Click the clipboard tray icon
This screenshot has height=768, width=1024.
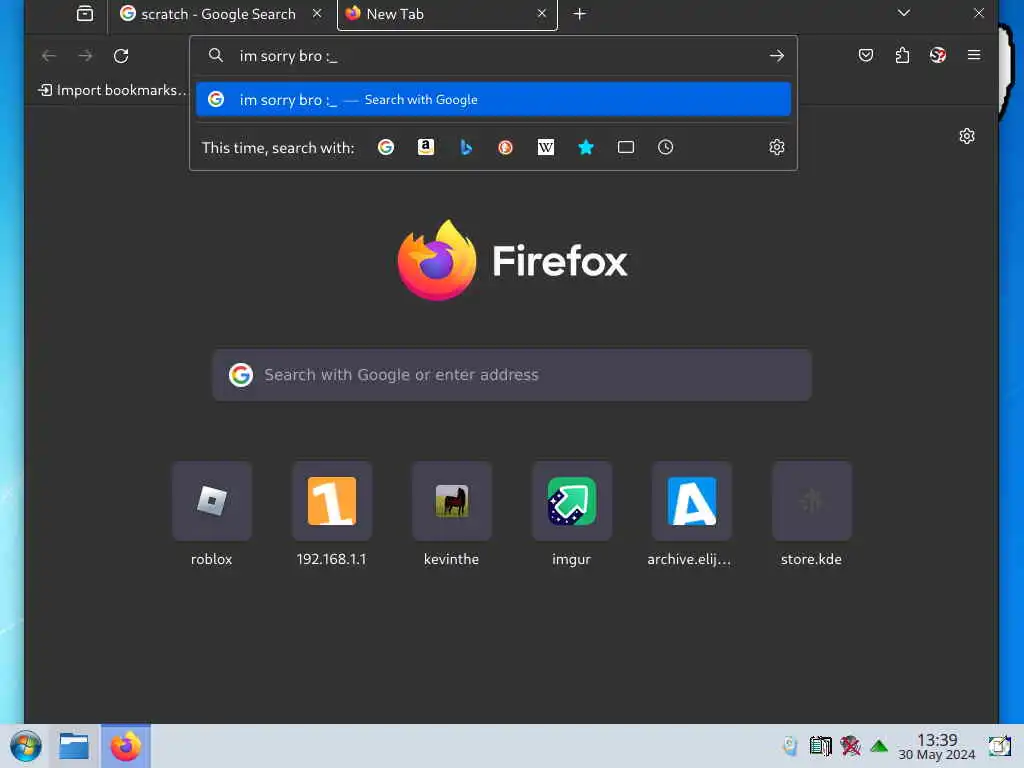coord(820,746)
